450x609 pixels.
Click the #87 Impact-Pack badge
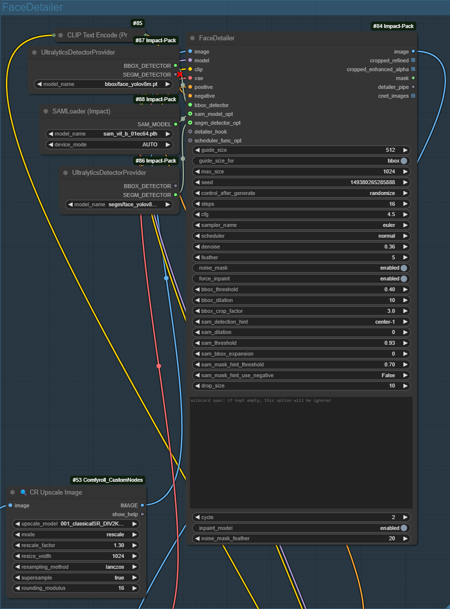(156, 40)
